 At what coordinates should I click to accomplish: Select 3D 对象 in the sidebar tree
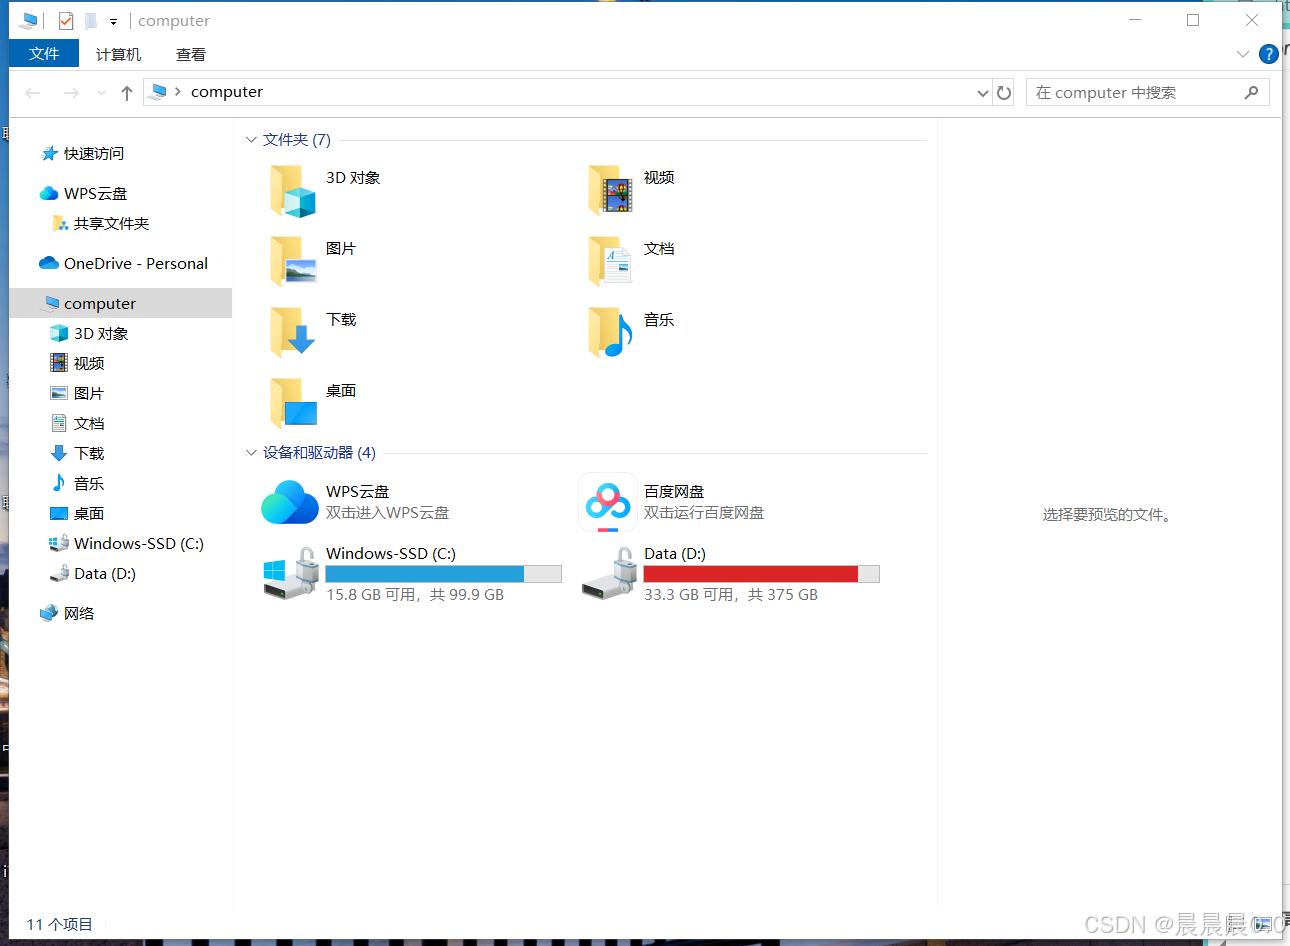(101, 333)
